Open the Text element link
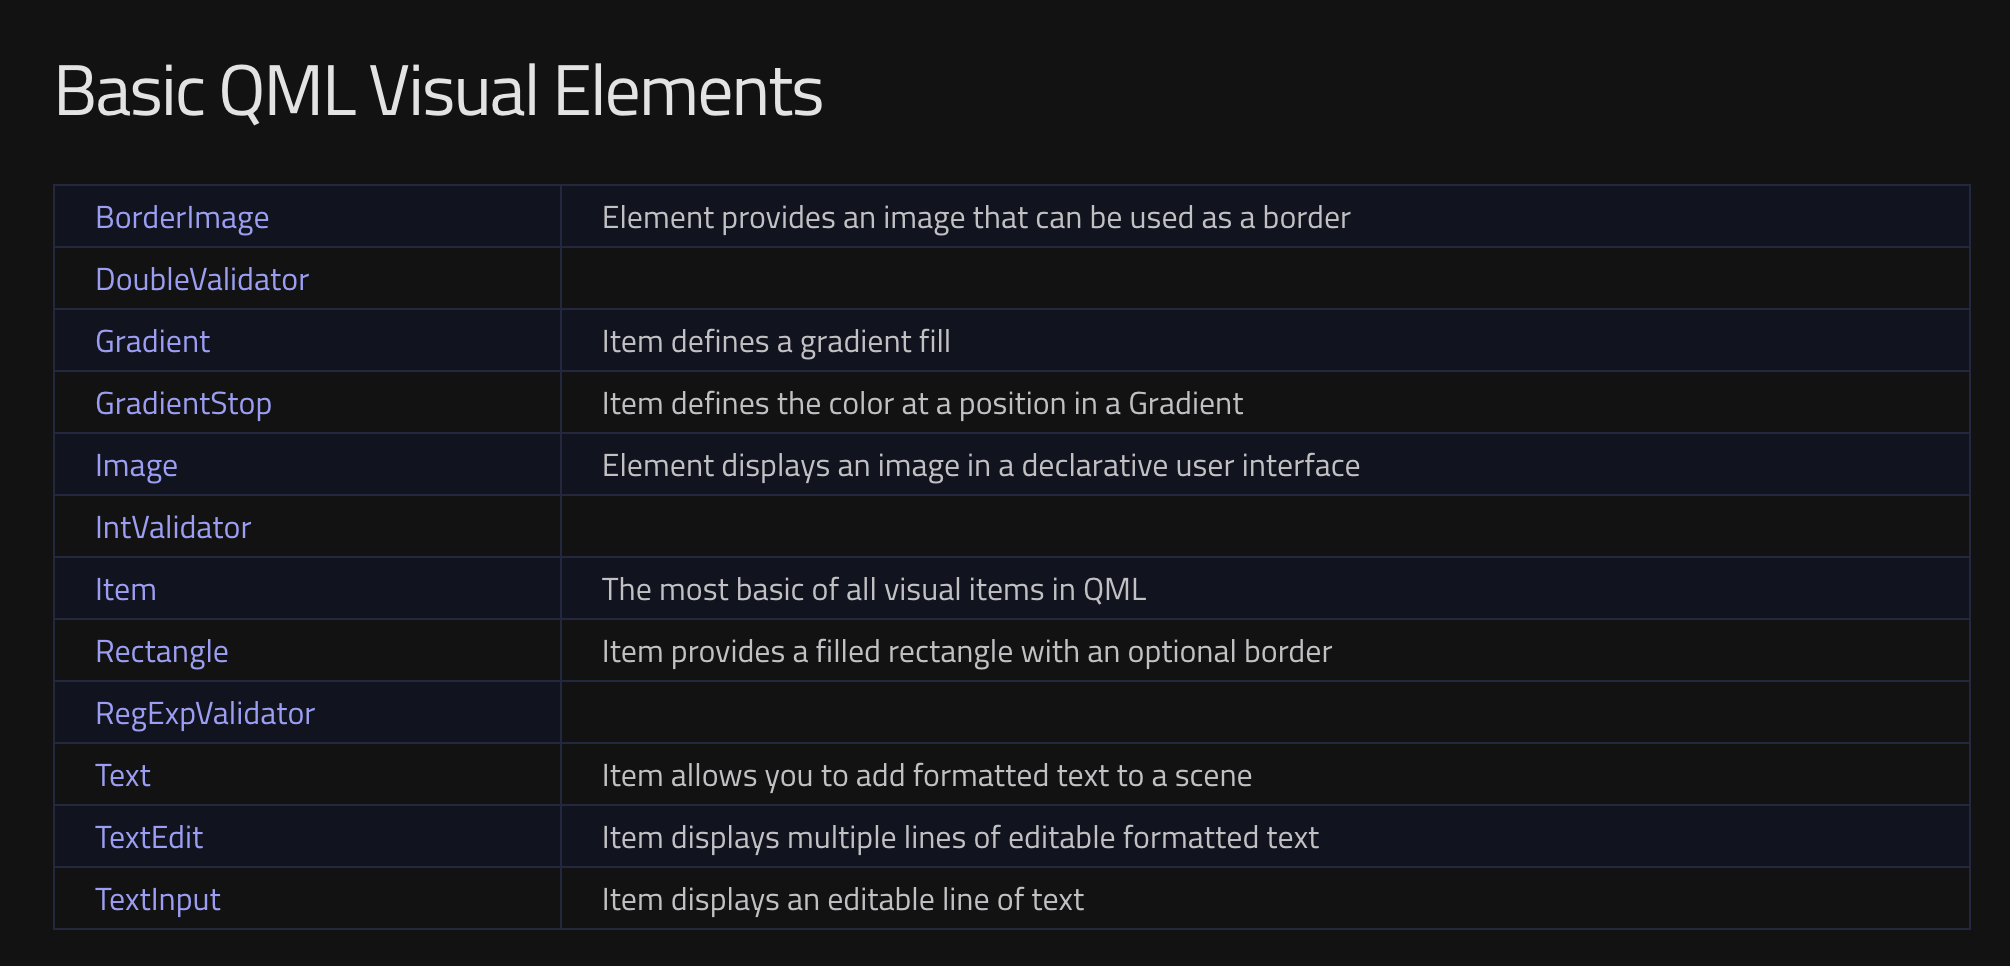 tap(122, 776)
